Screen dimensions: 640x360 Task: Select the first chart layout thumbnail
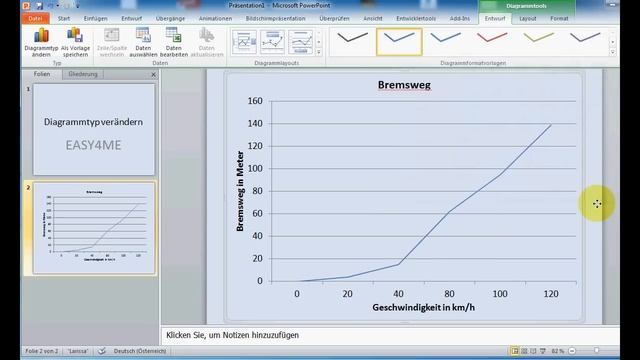coord(244,42)
